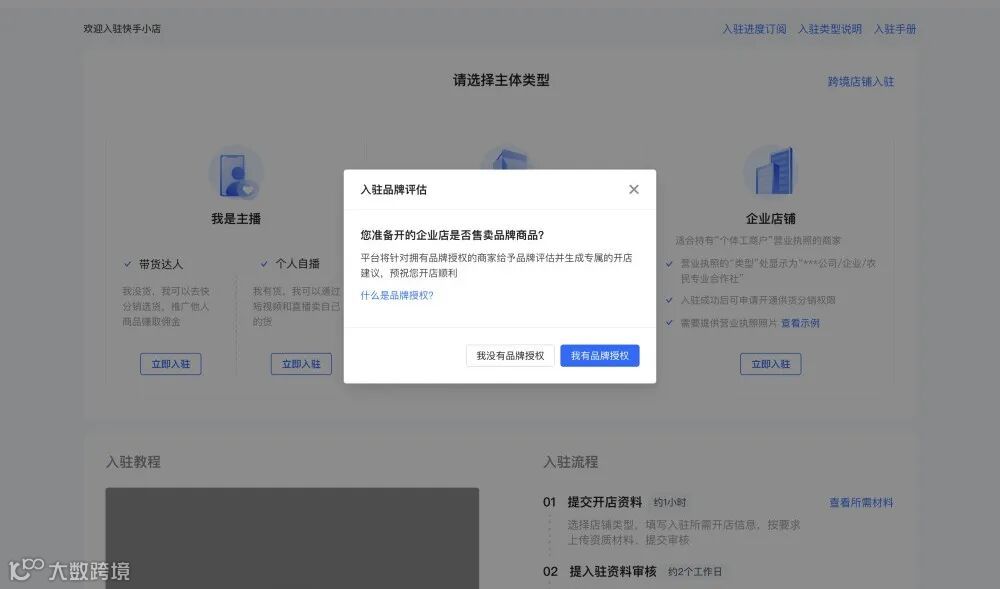1000x589 pixels.
Task: Click the 入驻品牌评估 dialog title
Action: click(393, 189)
